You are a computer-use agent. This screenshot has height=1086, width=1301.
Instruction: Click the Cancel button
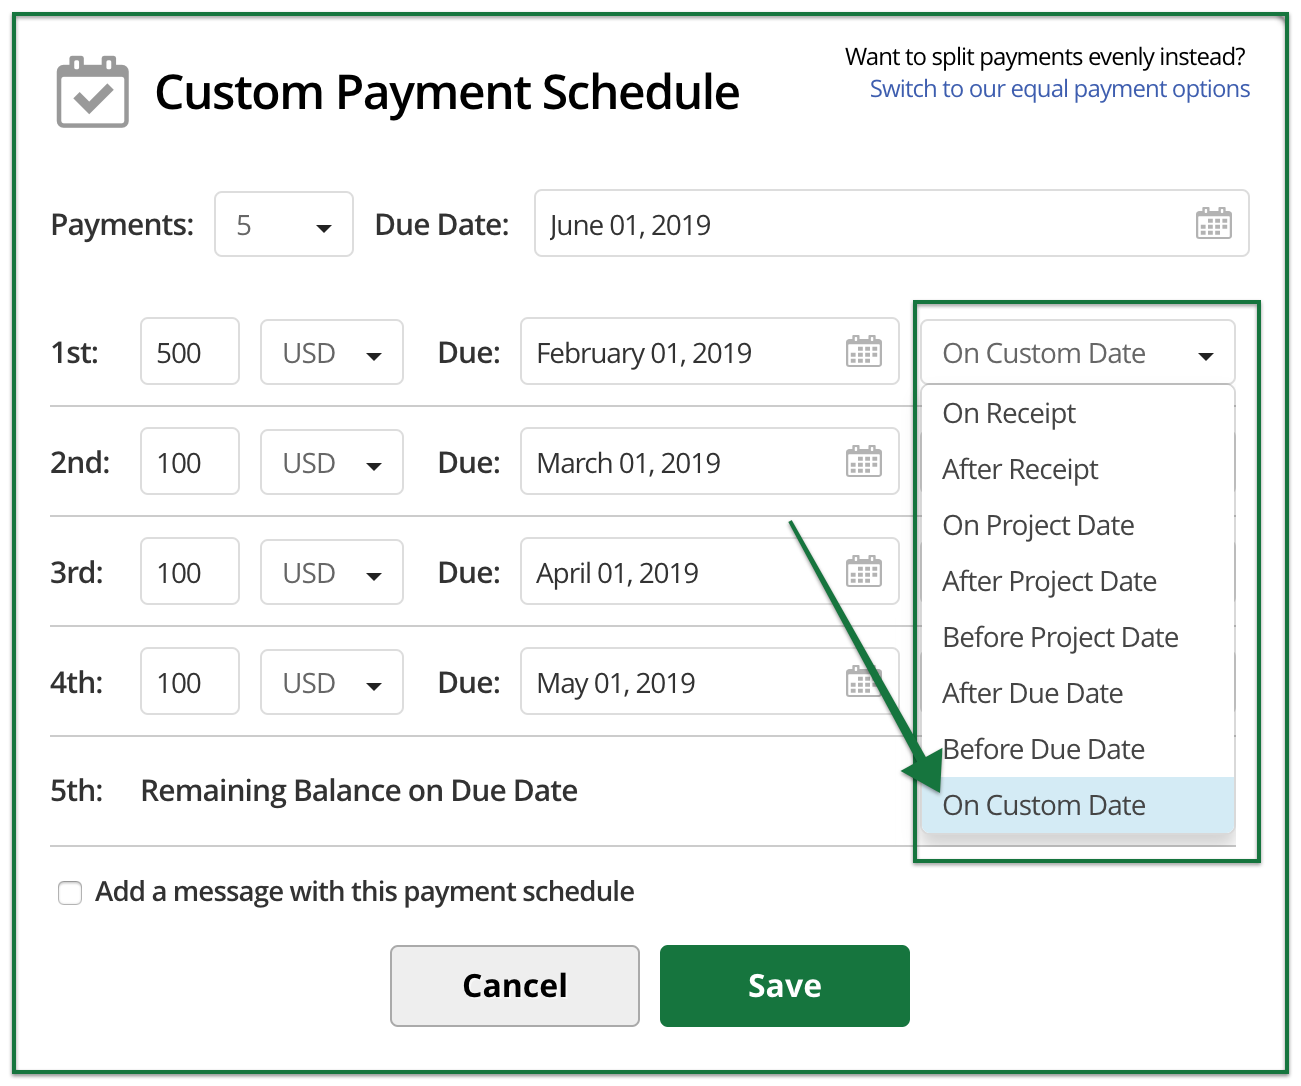[514, 986]
